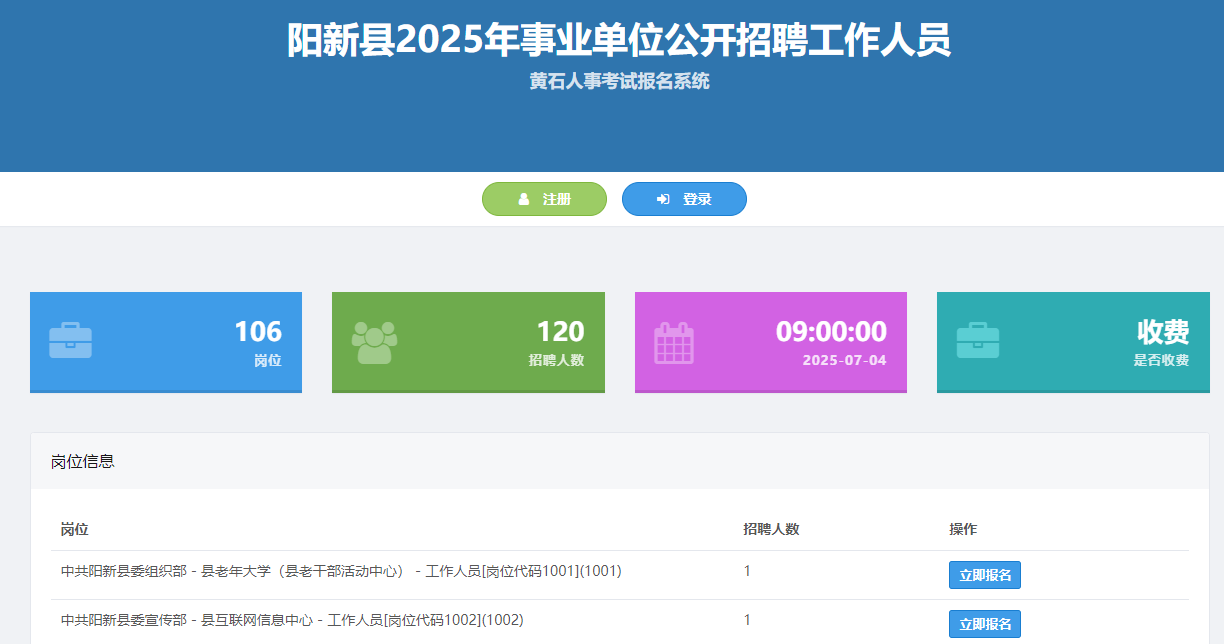The height and width of the screenshot is (644, 1224).
Task: Click the page title 阳新县2025年事业单位公开招聘工作人员
Action: click(x=619, y=40)
